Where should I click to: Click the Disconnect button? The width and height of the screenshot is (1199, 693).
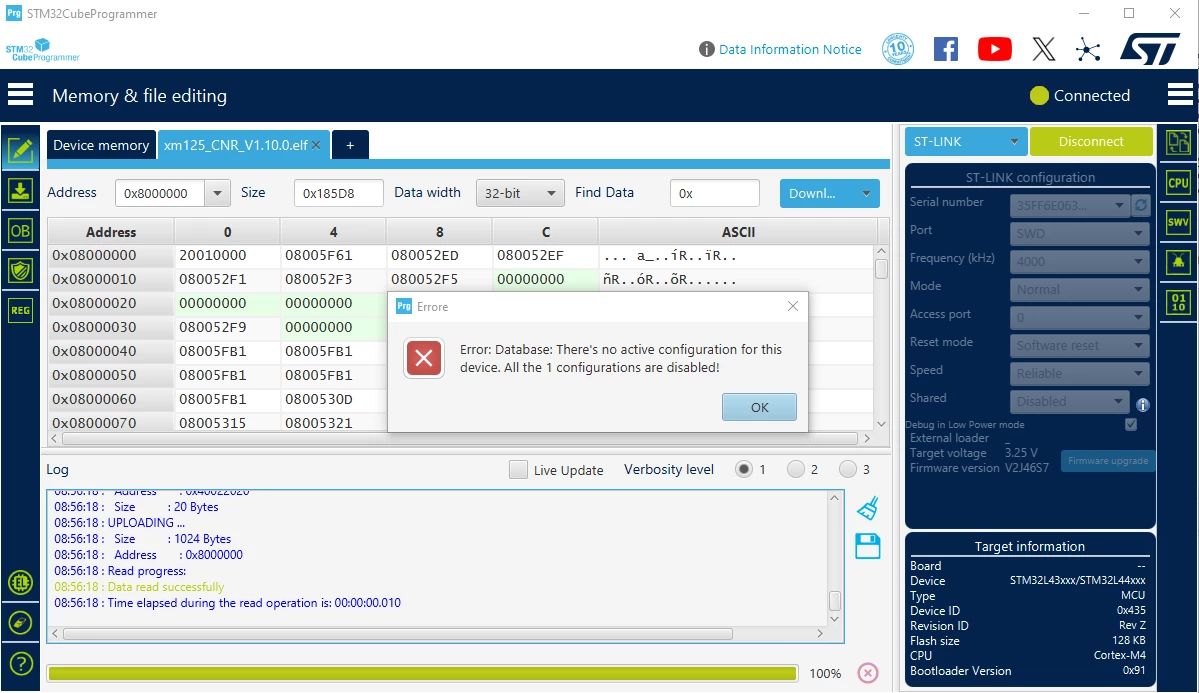[1091, 142]
